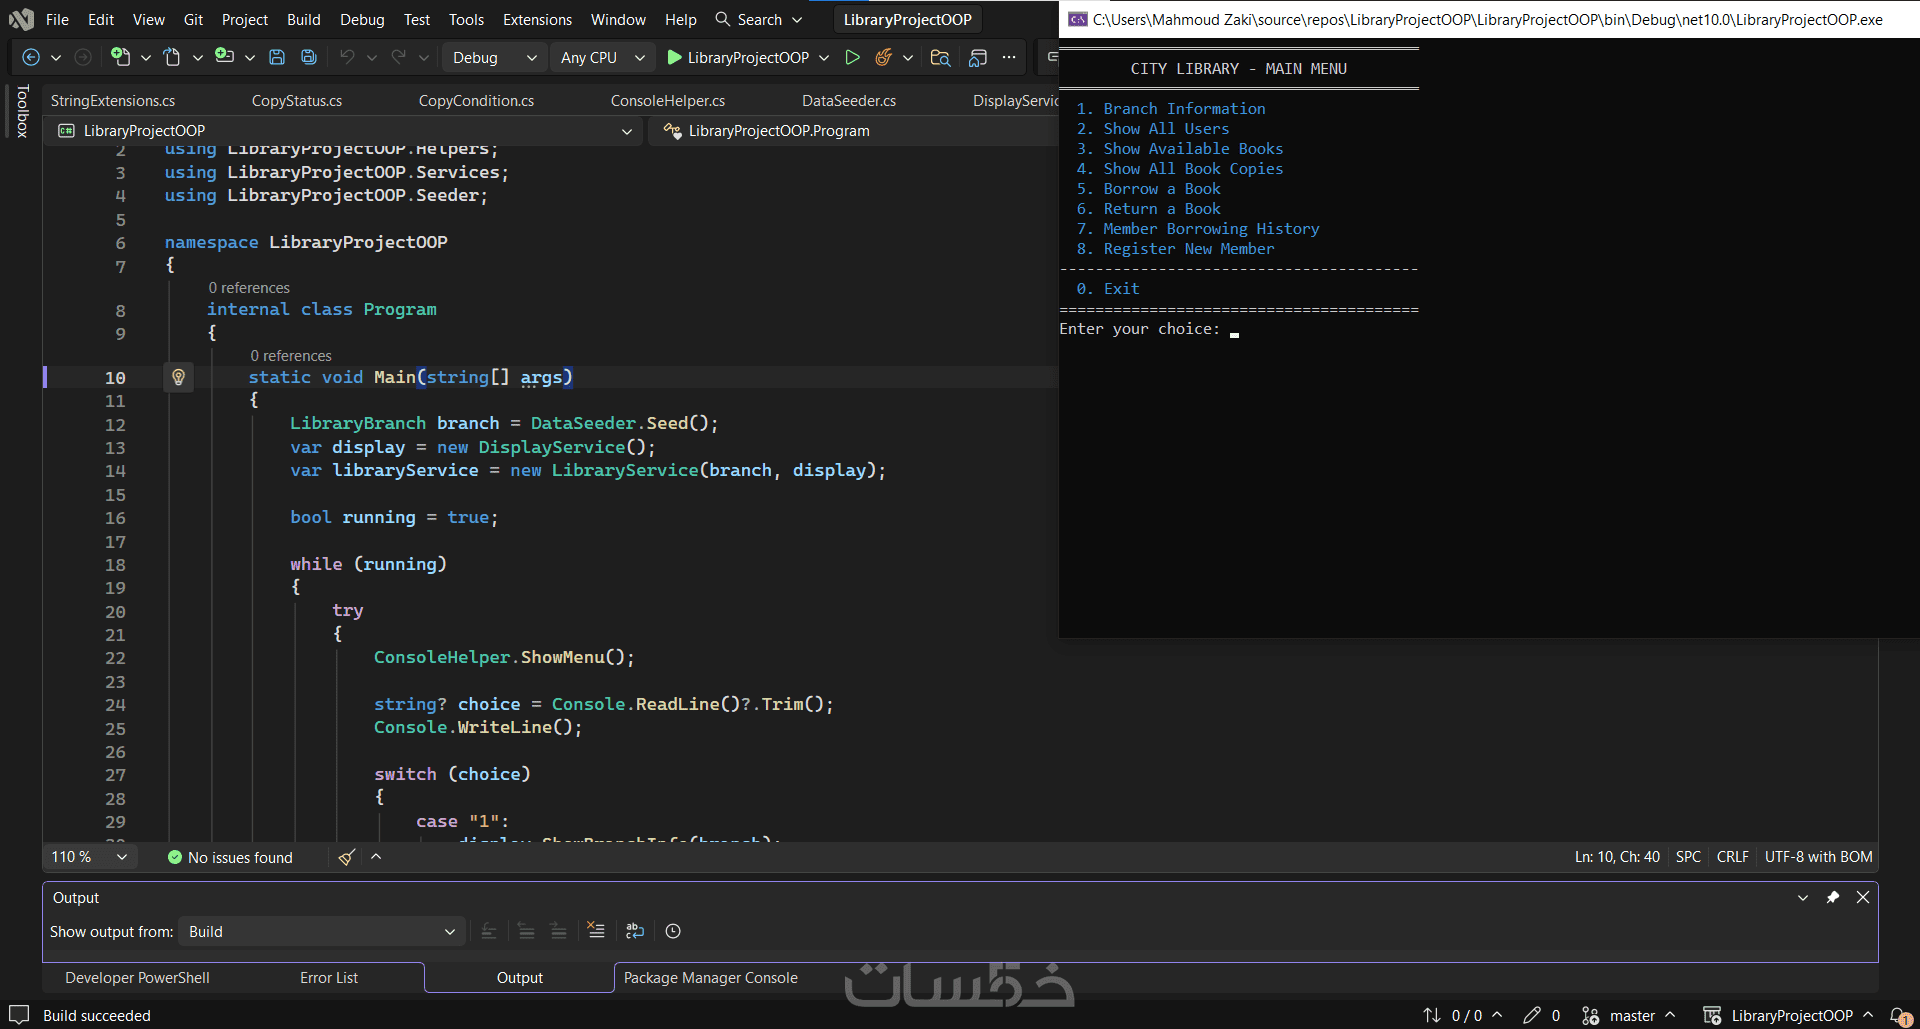Expand the arrow next to the broom icon
This screenshot has height=1029, width=1920.
coord(376,857)
